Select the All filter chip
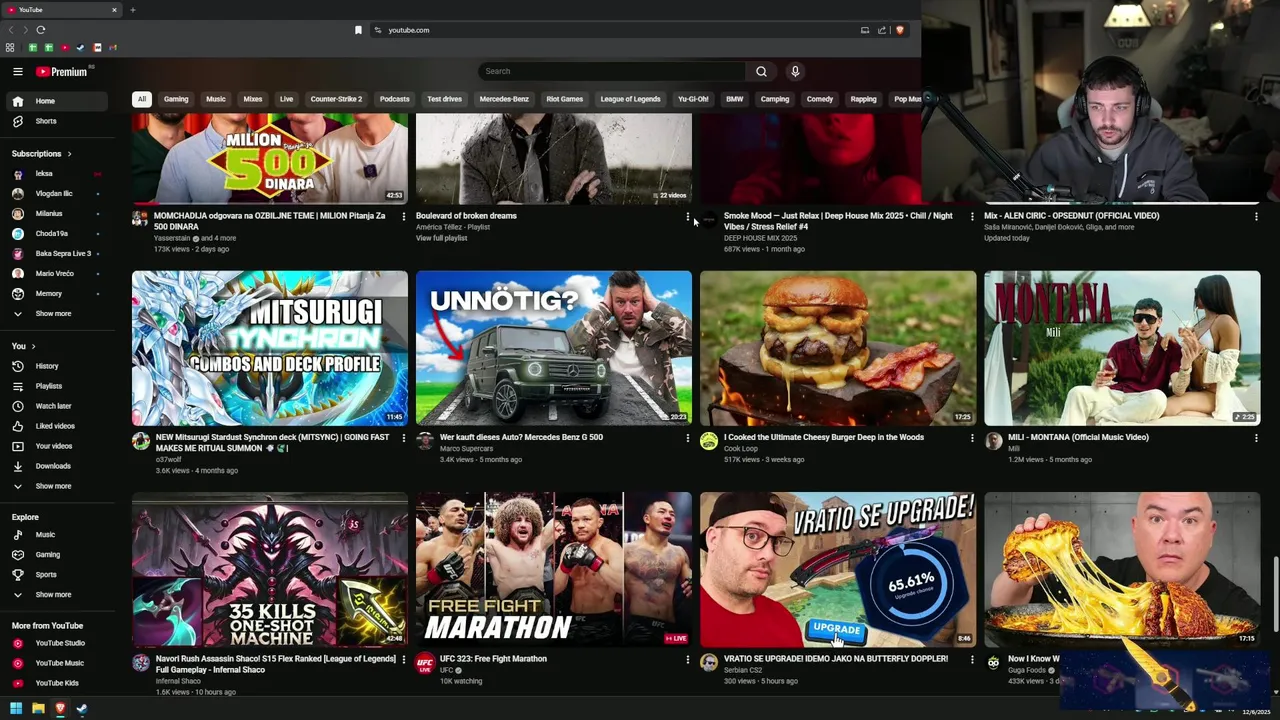1280x720 pixels. click(x=142, y=99)
